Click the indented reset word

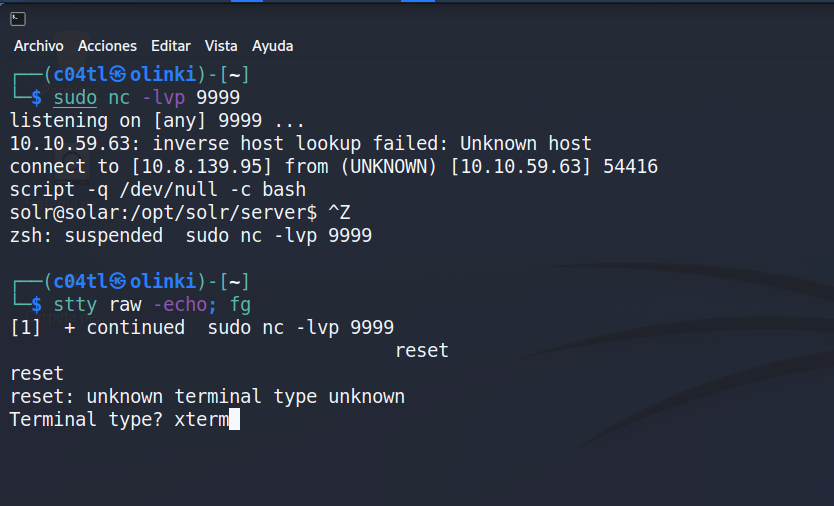(x=421, y=351)
